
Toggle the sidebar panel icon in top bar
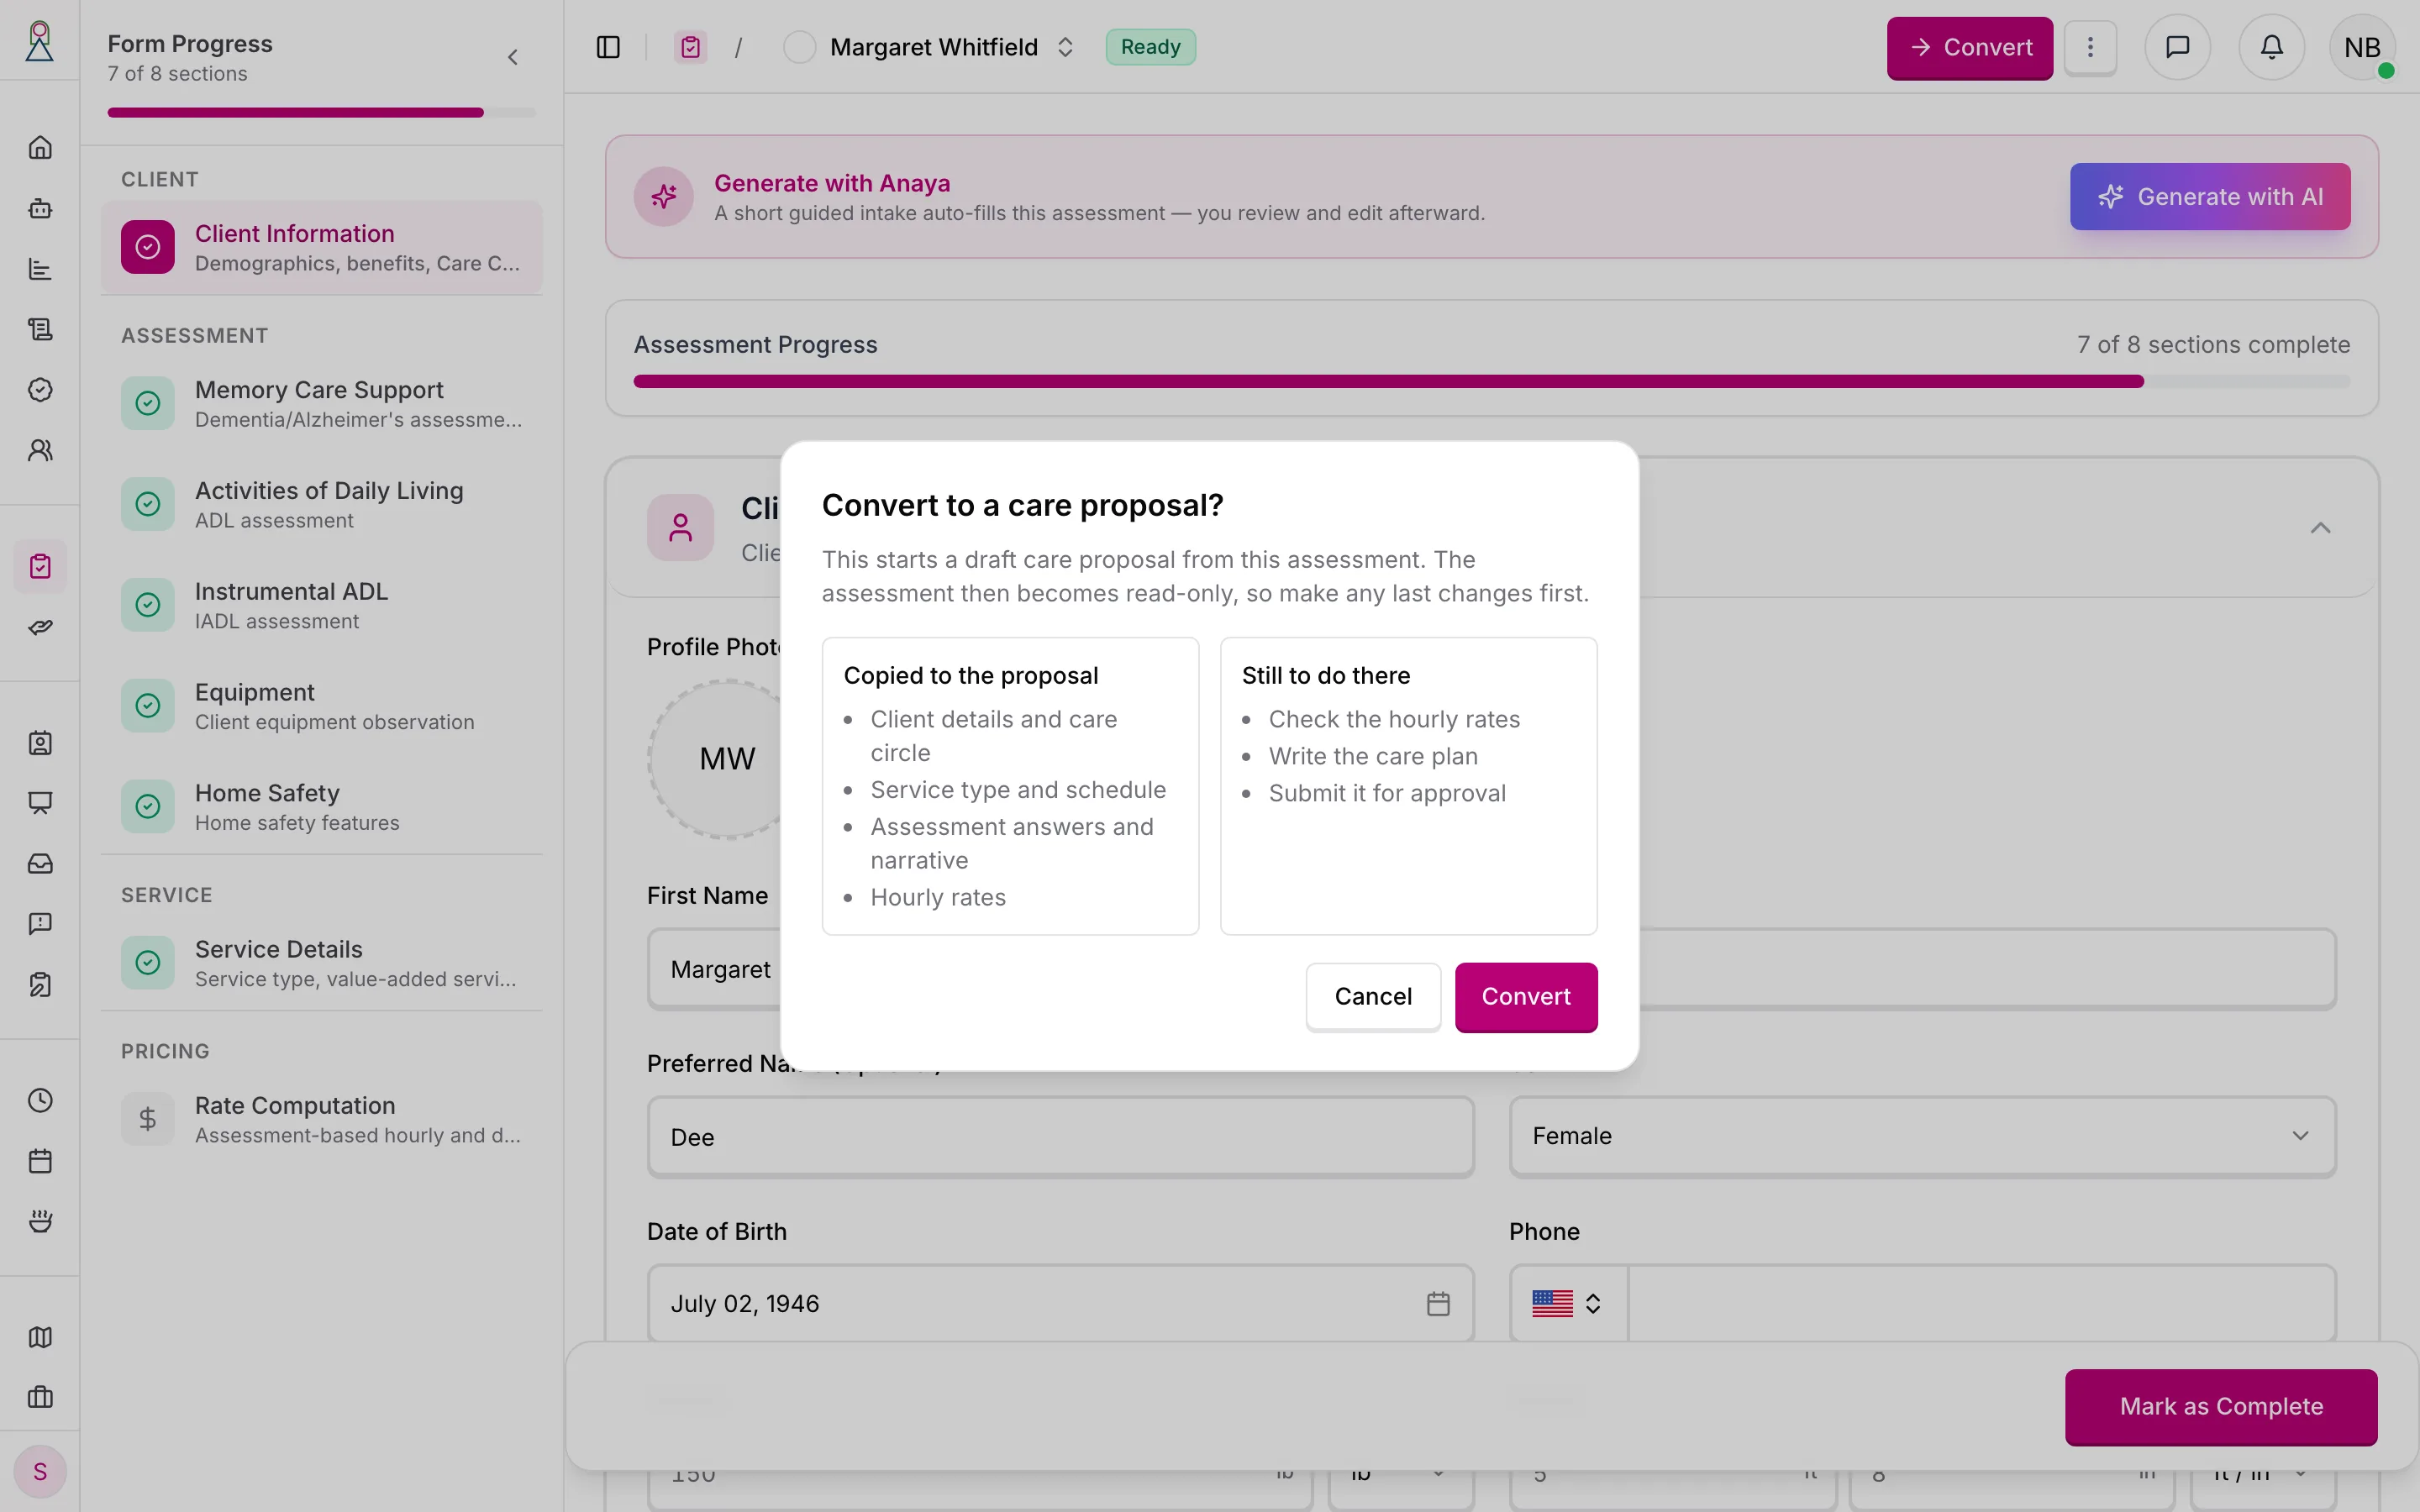[x=608, y=47]
